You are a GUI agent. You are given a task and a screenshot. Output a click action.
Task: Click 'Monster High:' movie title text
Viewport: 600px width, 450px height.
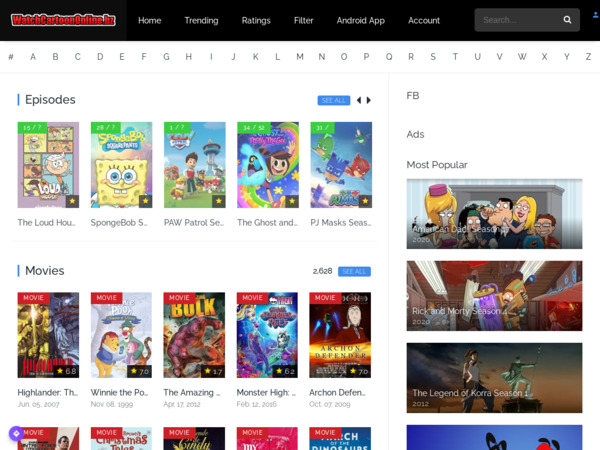[266, 393]
